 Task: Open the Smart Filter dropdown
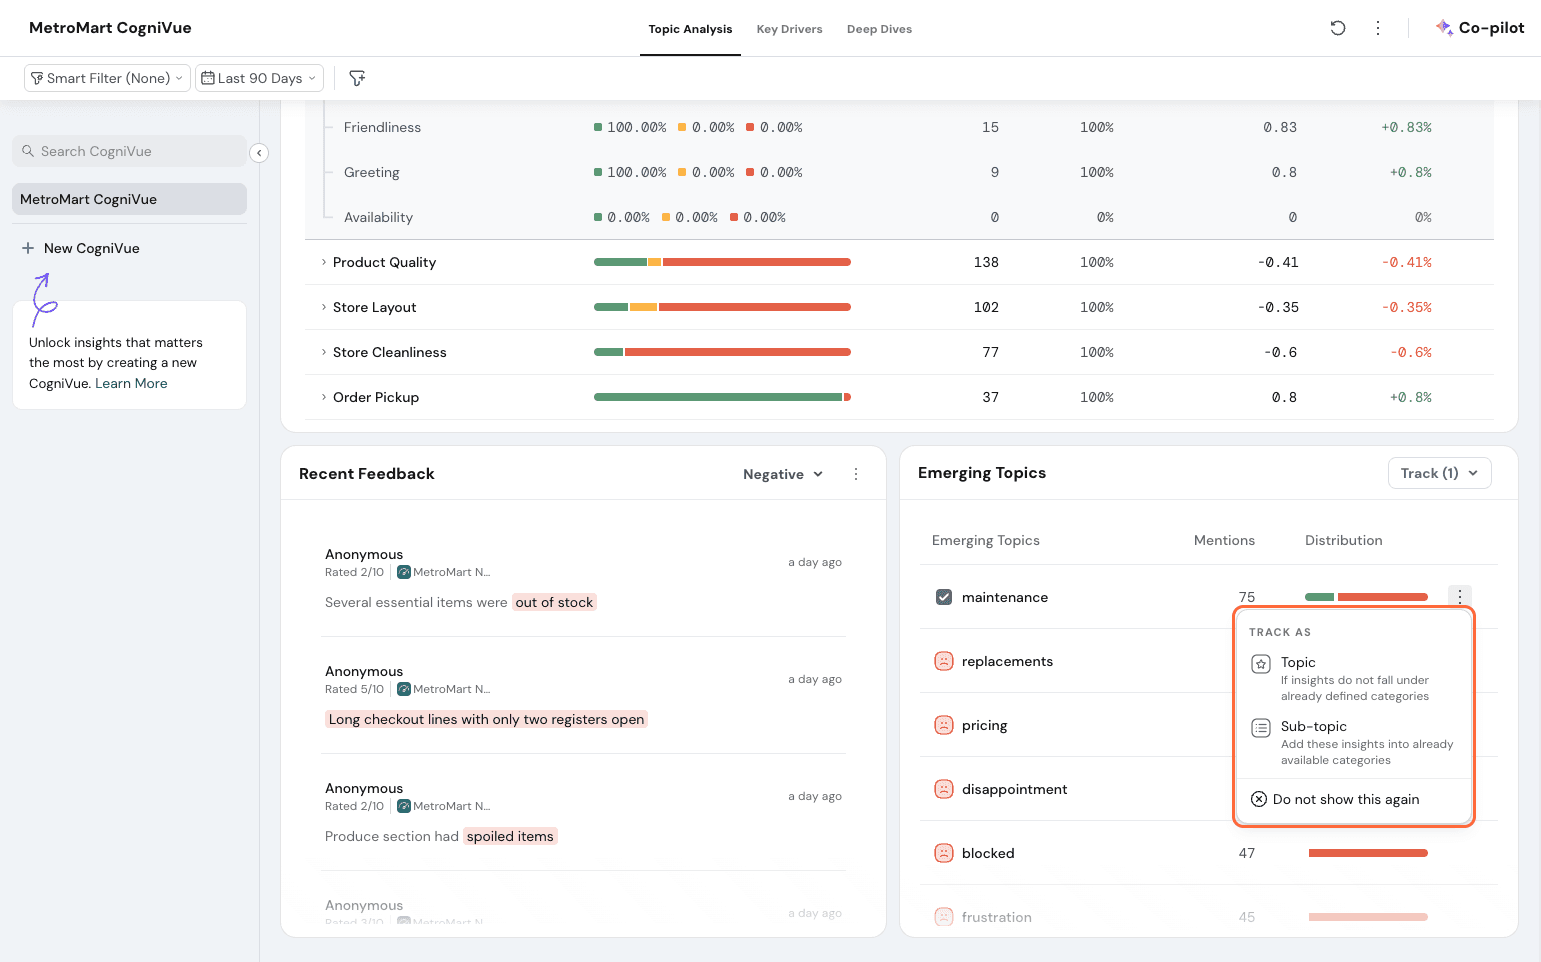[107, 78]
